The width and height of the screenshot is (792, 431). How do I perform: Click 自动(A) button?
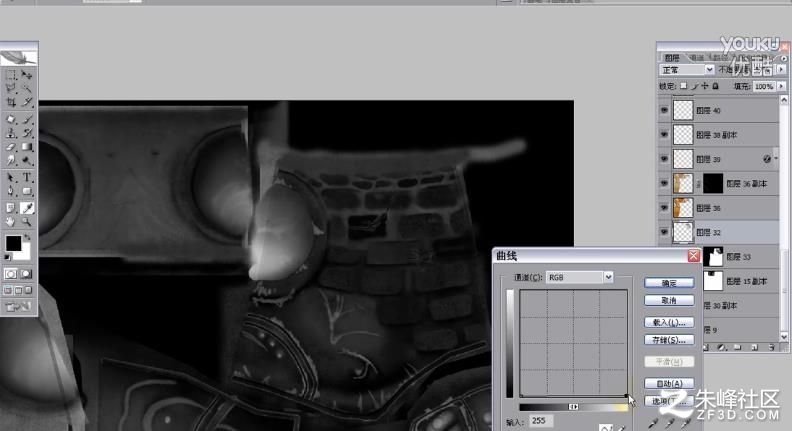[x=669, y=384]
